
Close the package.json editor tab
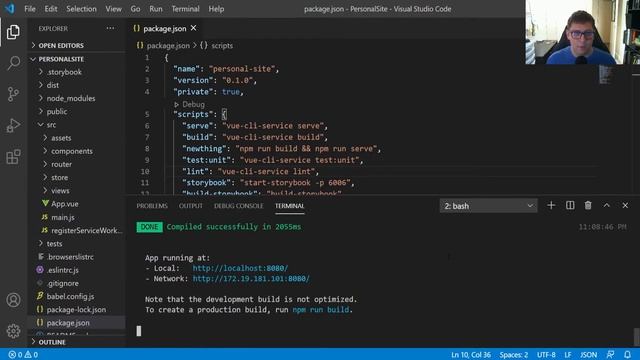[x=193, y=28]
